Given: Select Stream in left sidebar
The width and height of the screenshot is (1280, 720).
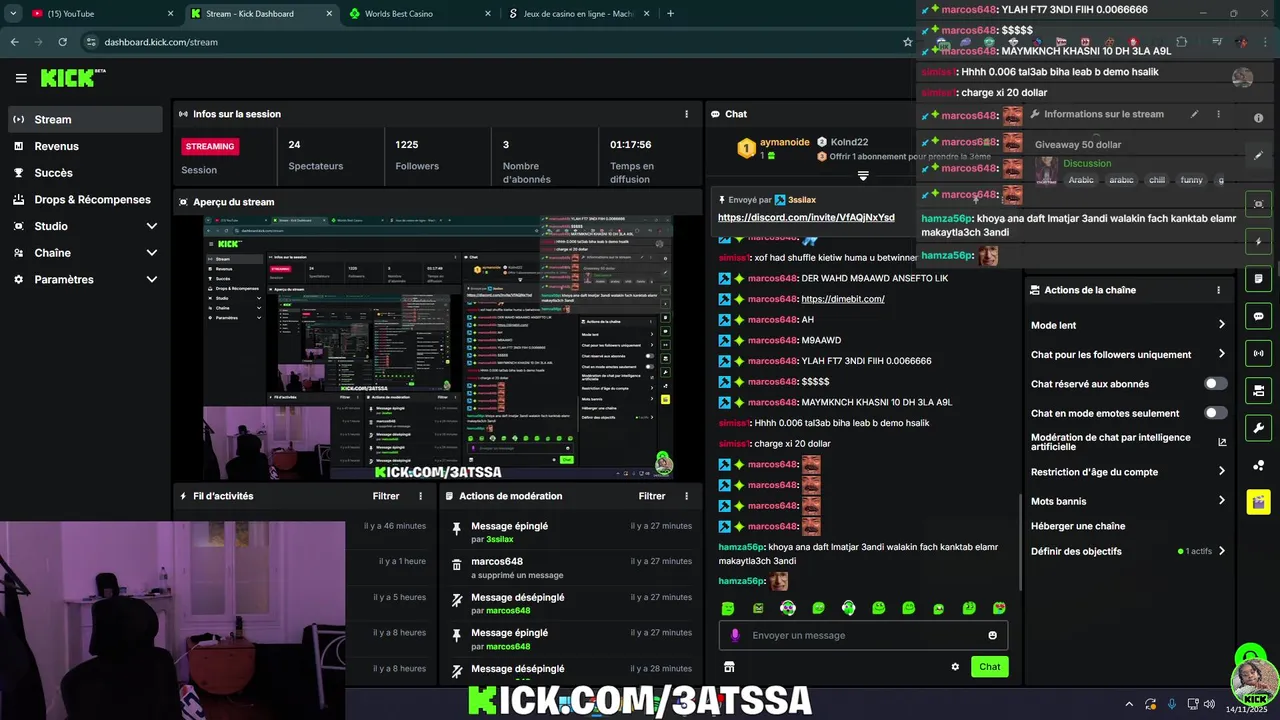Looking at the screenshot, I should [x=84, y=119].
